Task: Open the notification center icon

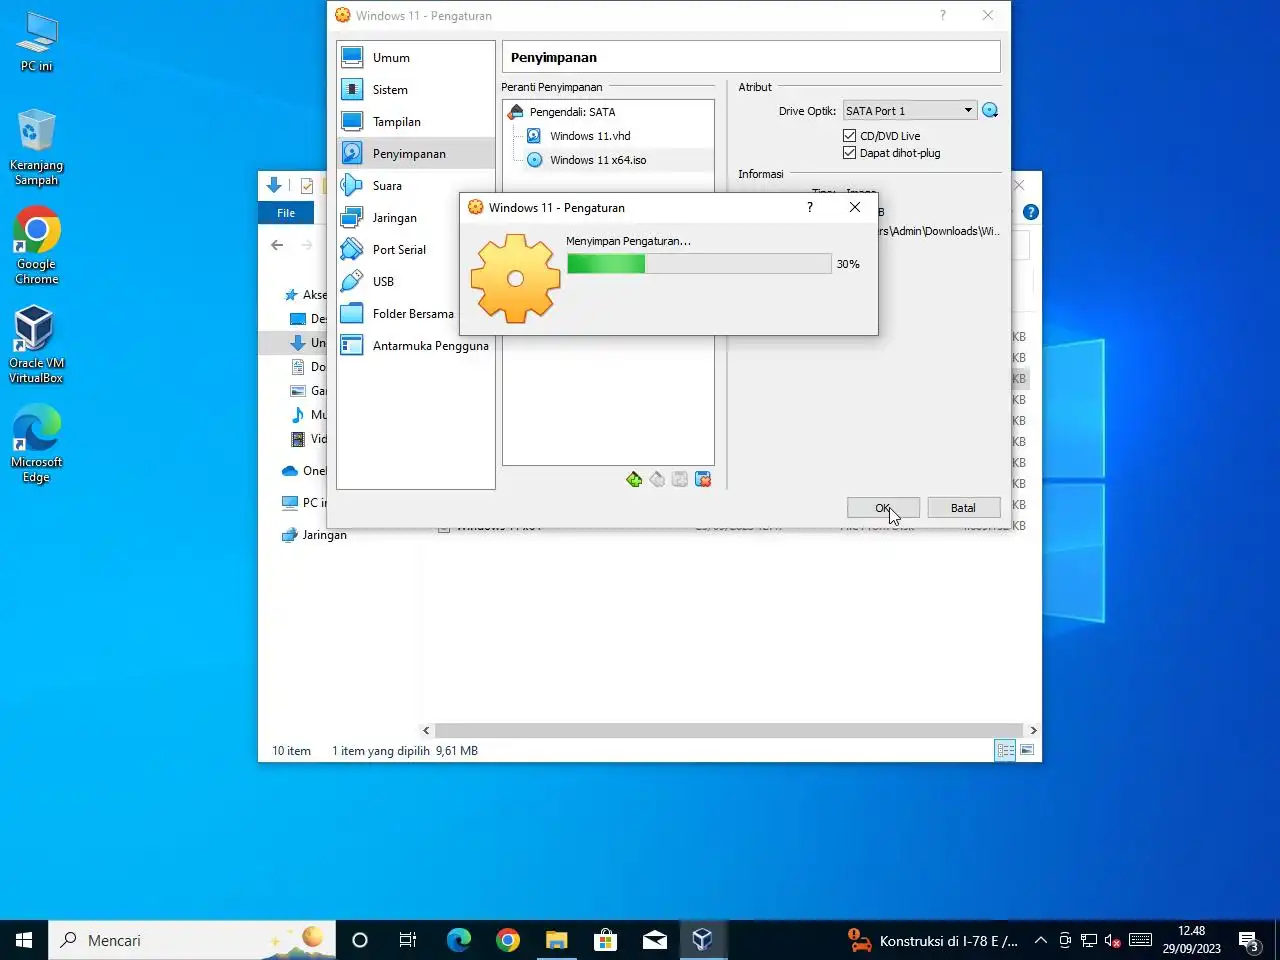Action: pos(1249,940)
